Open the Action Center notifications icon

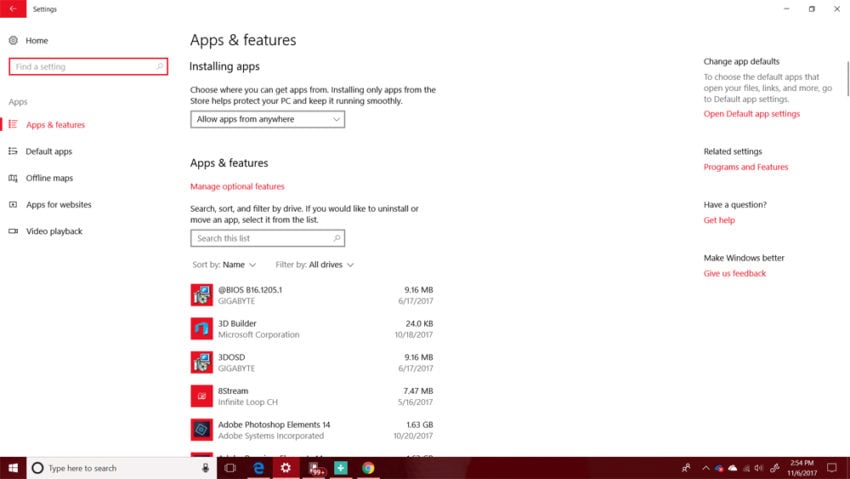click(x=832, y=468)
